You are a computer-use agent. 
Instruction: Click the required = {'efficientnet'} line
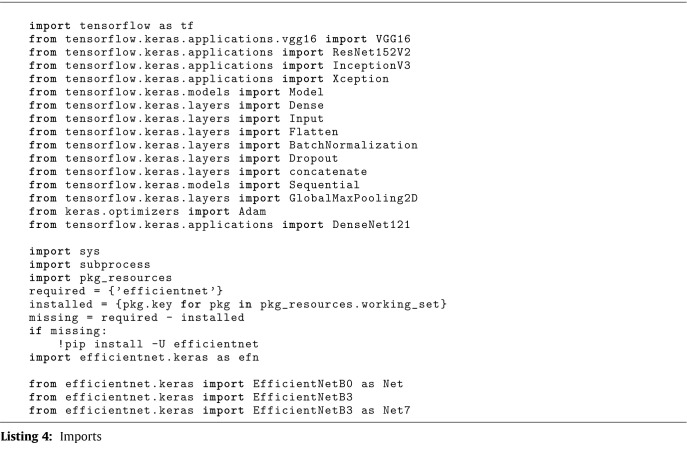tap(126, 291)
